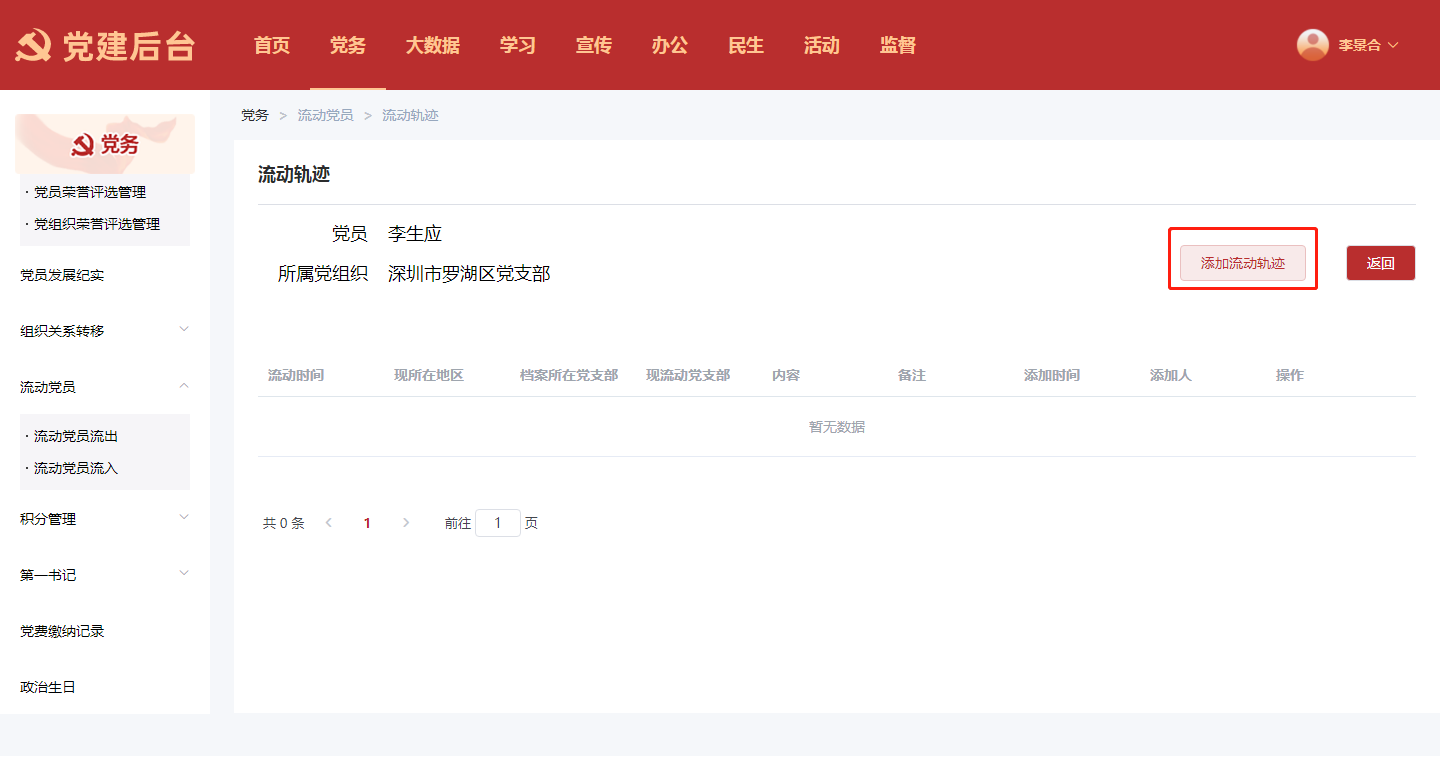The height and width of the screenshot is (757, 1440).
Task: Click the 添加流动轨迹 button
Action: point(1242,263)
